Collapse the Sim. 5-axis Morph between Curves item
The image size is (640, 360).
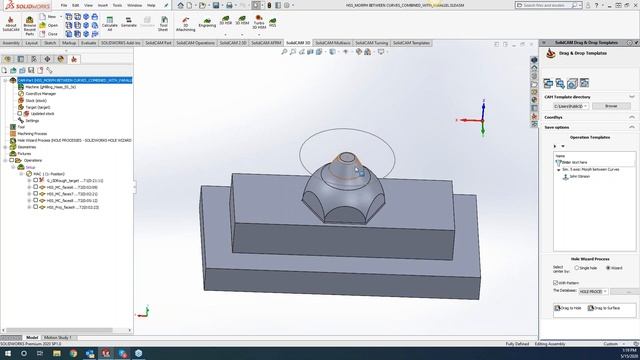click(559, 170)
